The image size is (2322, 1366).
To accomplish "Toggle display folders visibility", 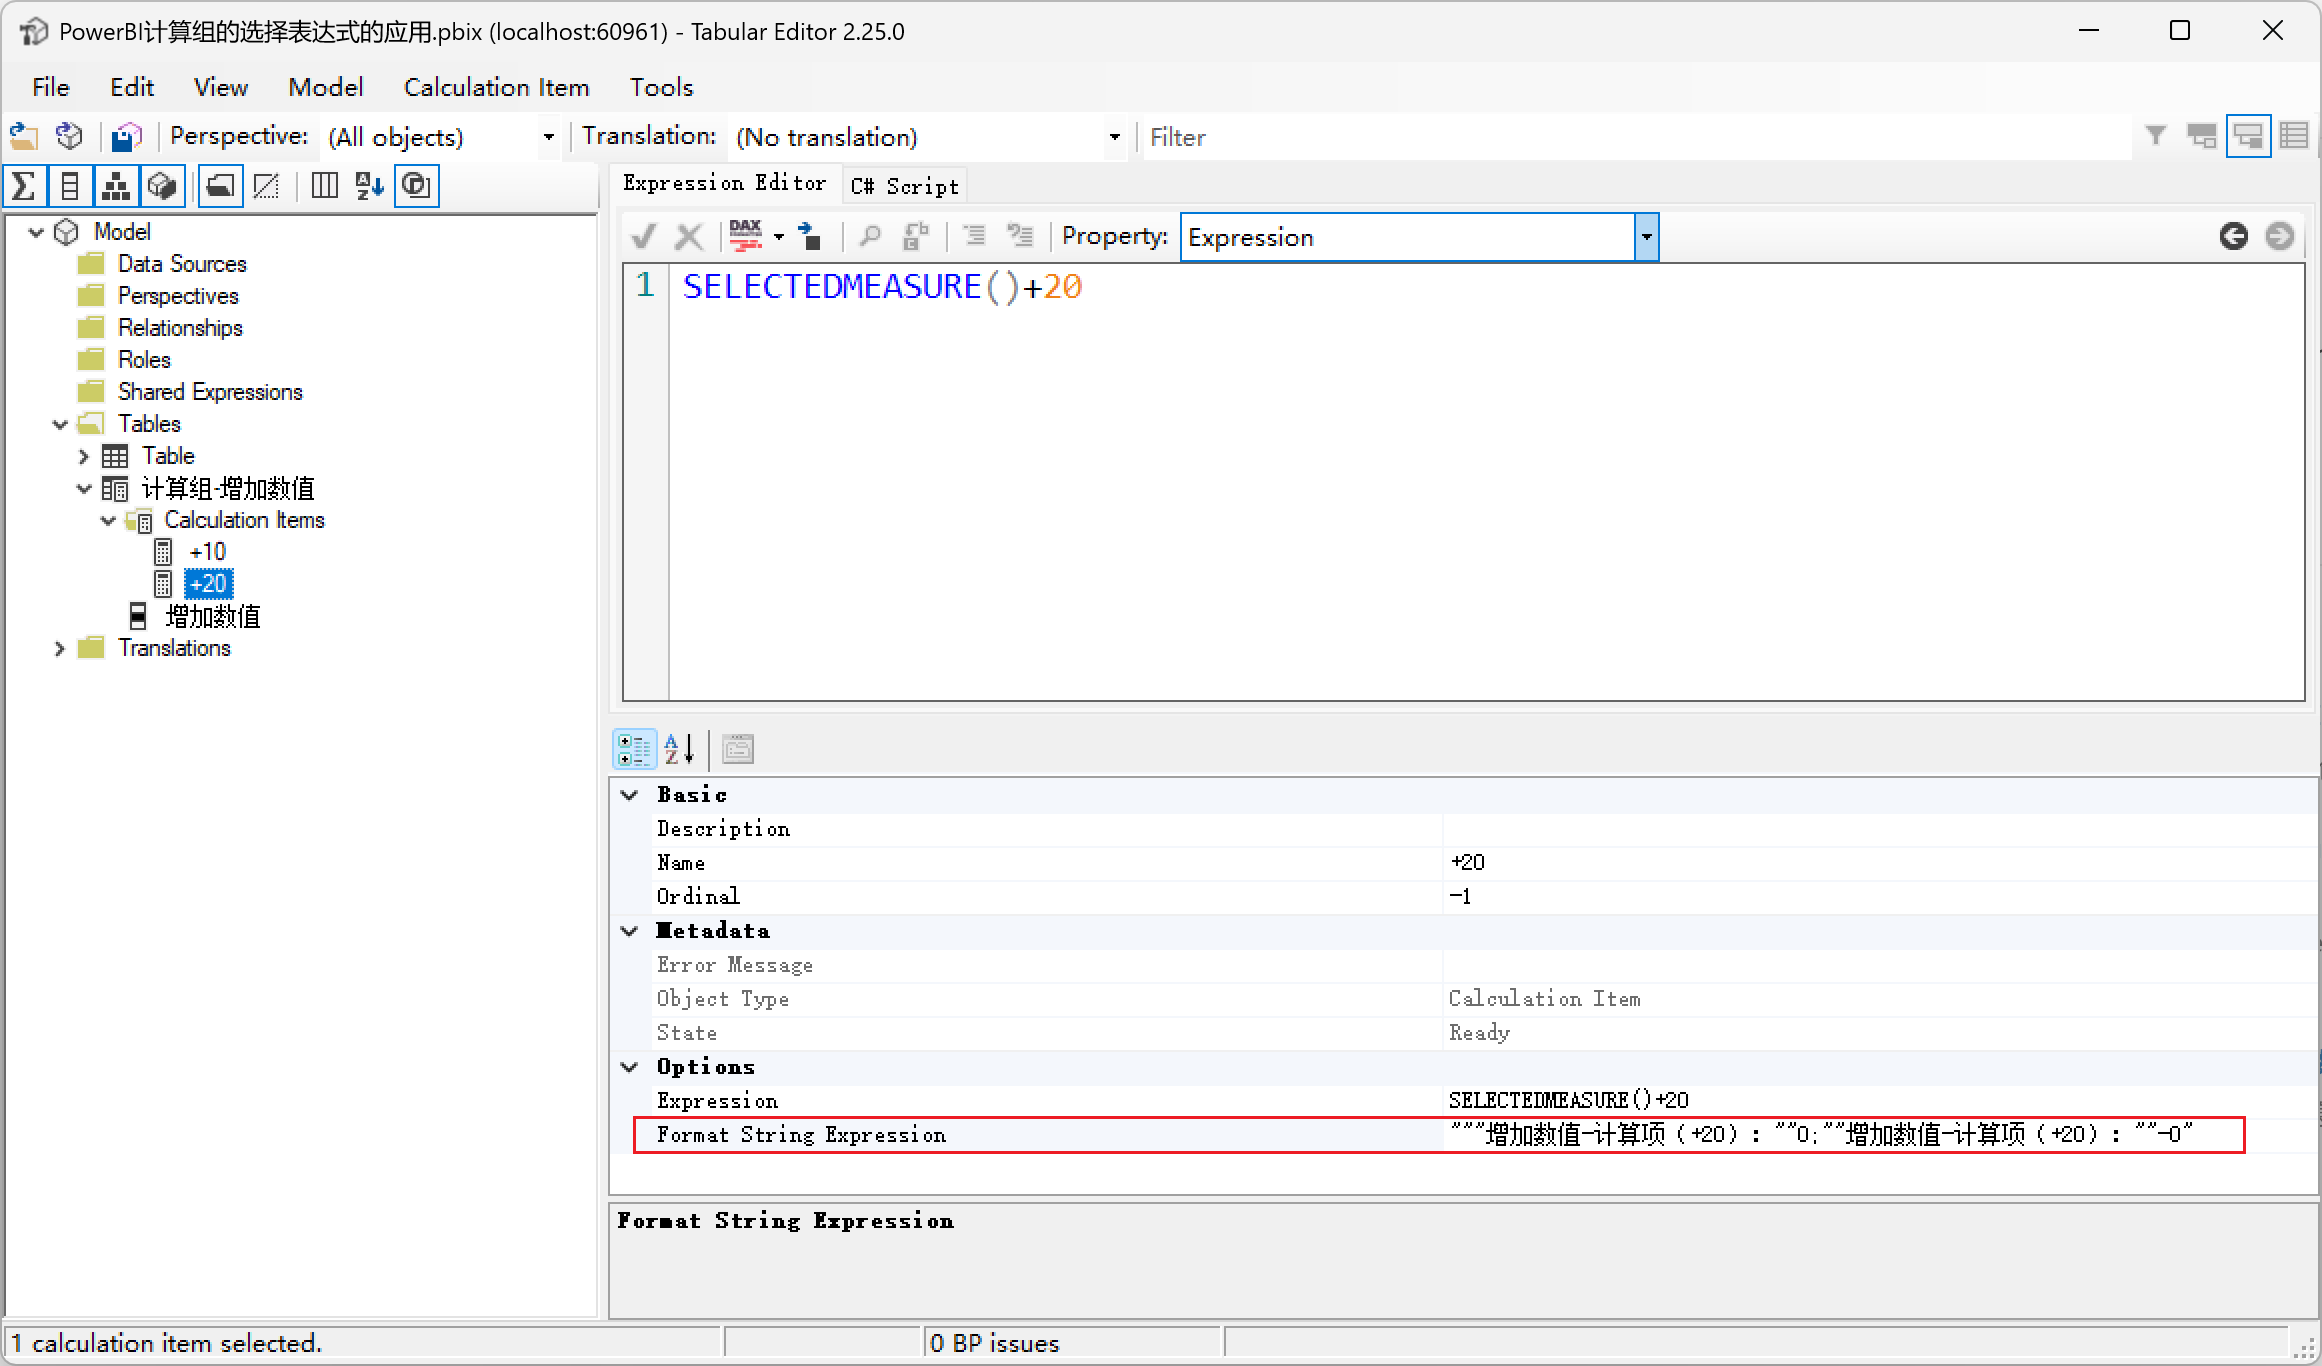I will (x=220, y=186).
